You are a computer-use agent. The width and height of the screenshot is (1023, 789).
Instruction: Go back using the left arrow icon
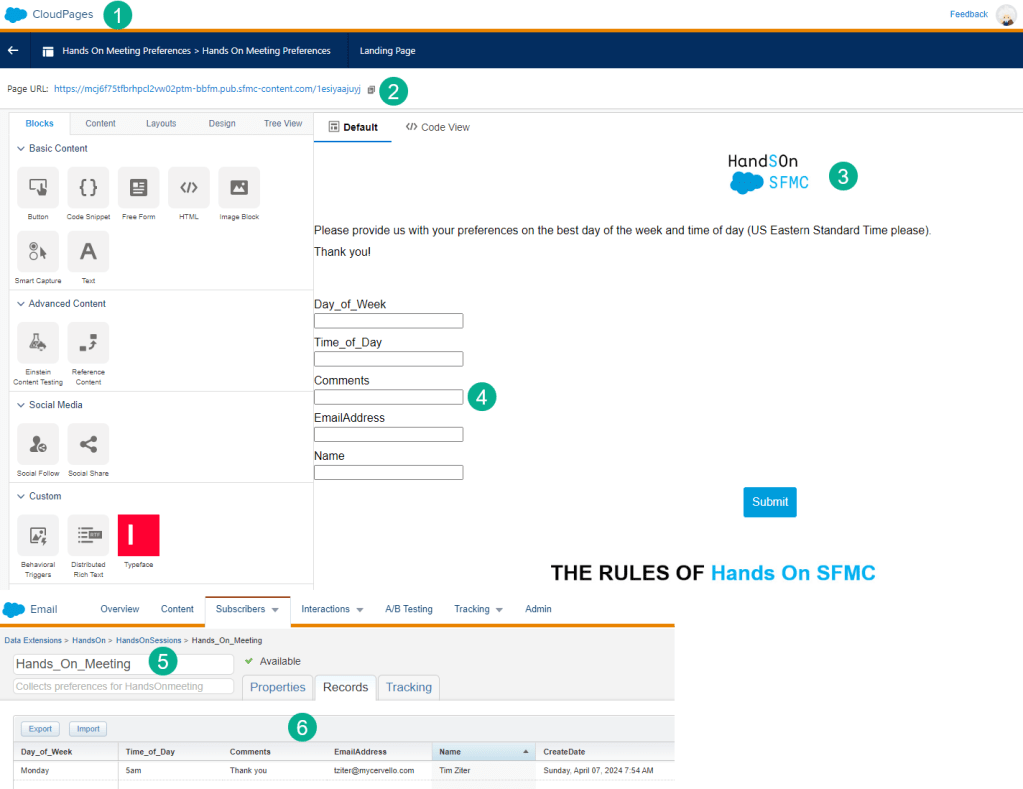pos(13,51)
